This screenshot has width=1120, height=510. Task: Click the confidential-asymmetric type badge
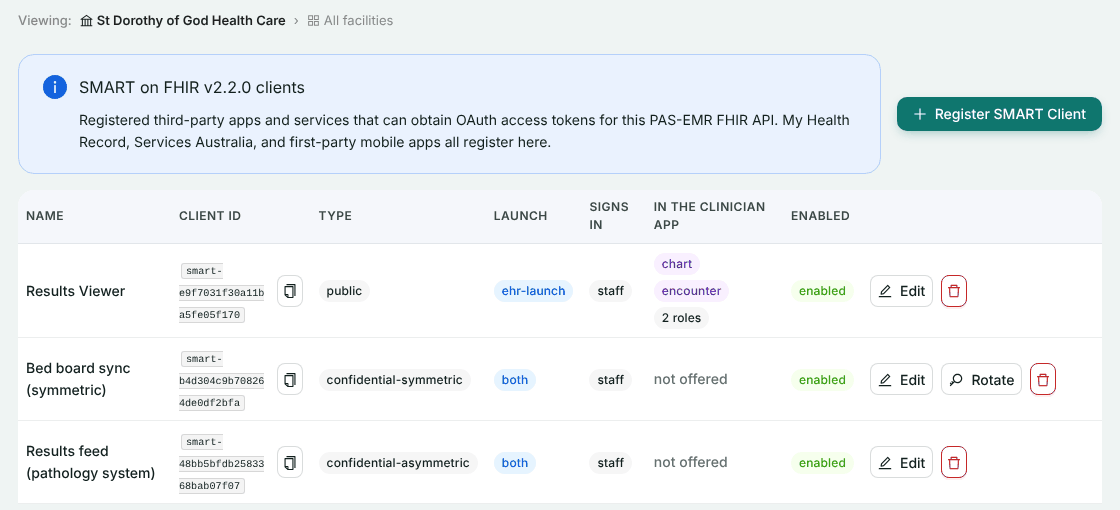coord(398,462)
